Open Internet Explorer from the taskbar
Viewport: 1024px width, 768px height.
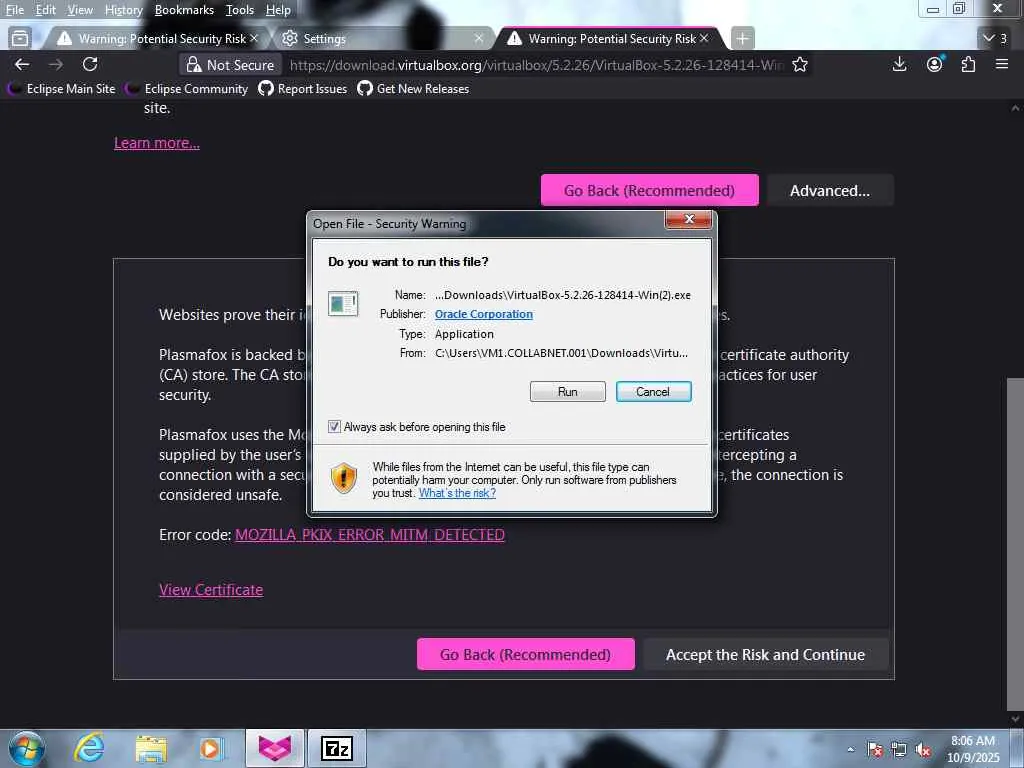[x=89, y=748]
